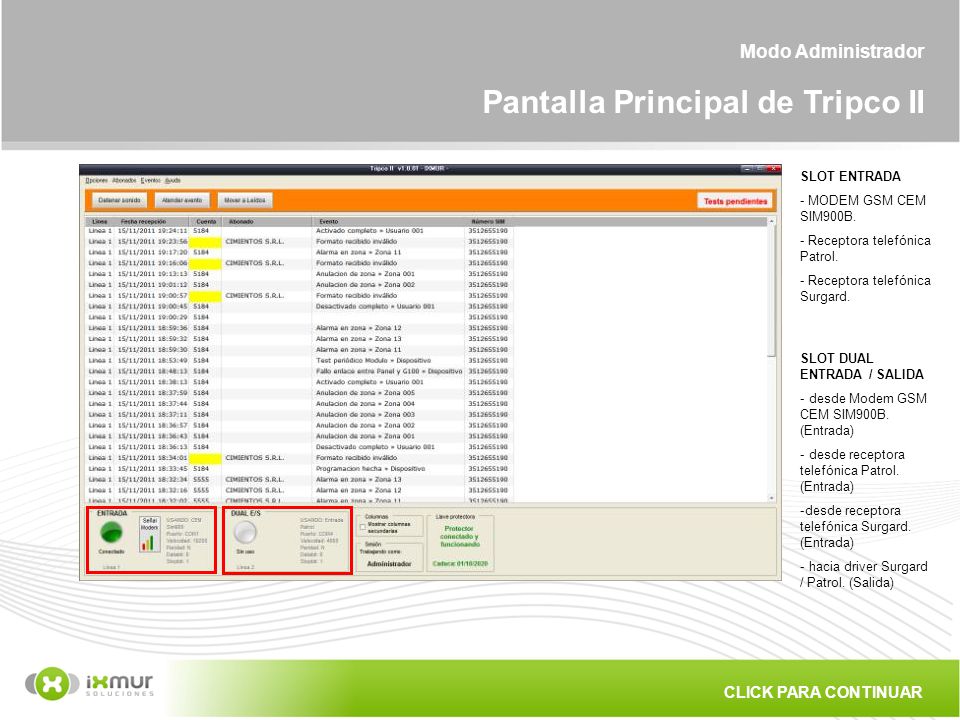Sort by the Linea column header
The height and width of the screenshot is (720, 960).
100,222
